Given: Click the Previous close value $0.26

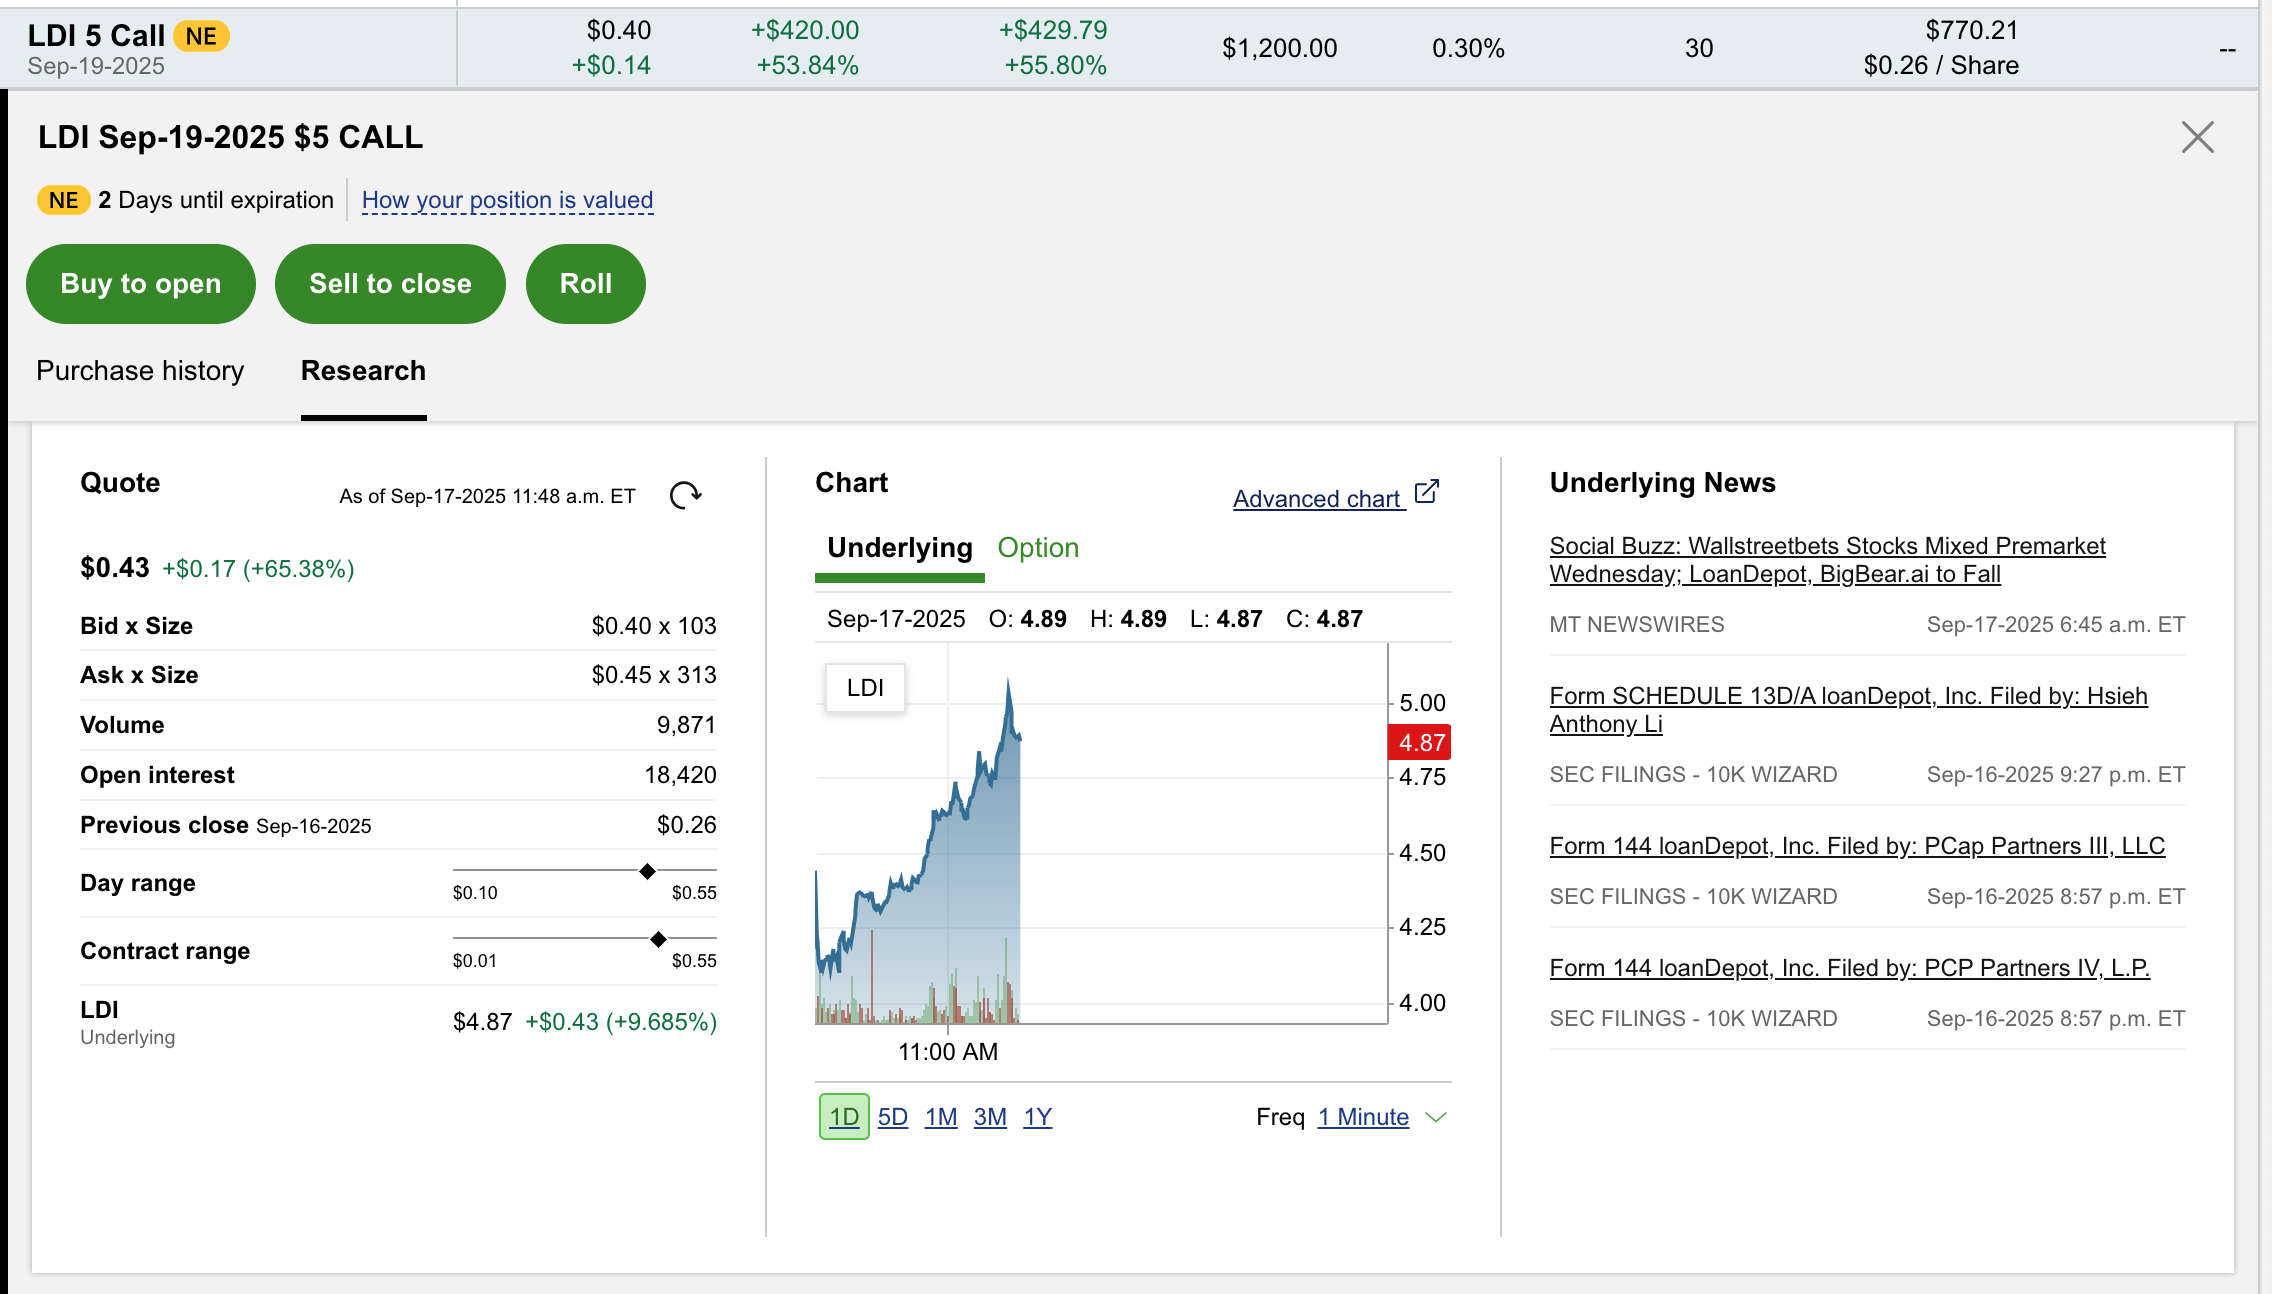Looking at the screenshot, I should (686, 825).
